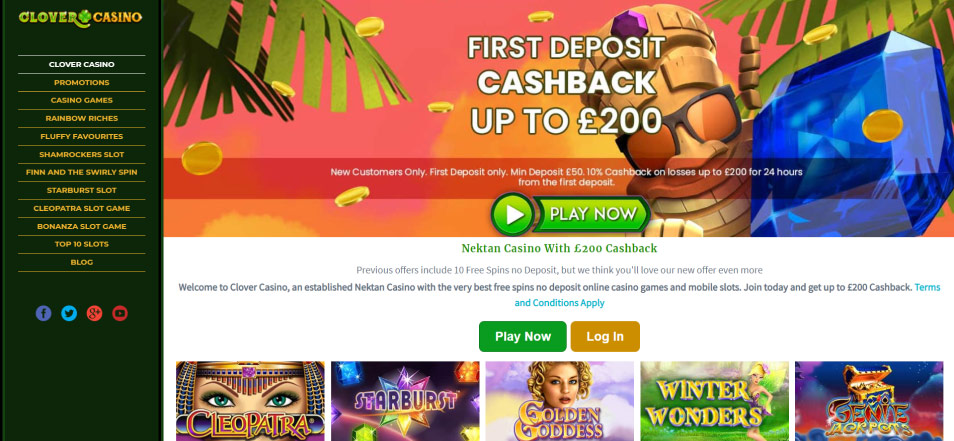
Task: Open the Blog menu link
Action: [82, 262]
